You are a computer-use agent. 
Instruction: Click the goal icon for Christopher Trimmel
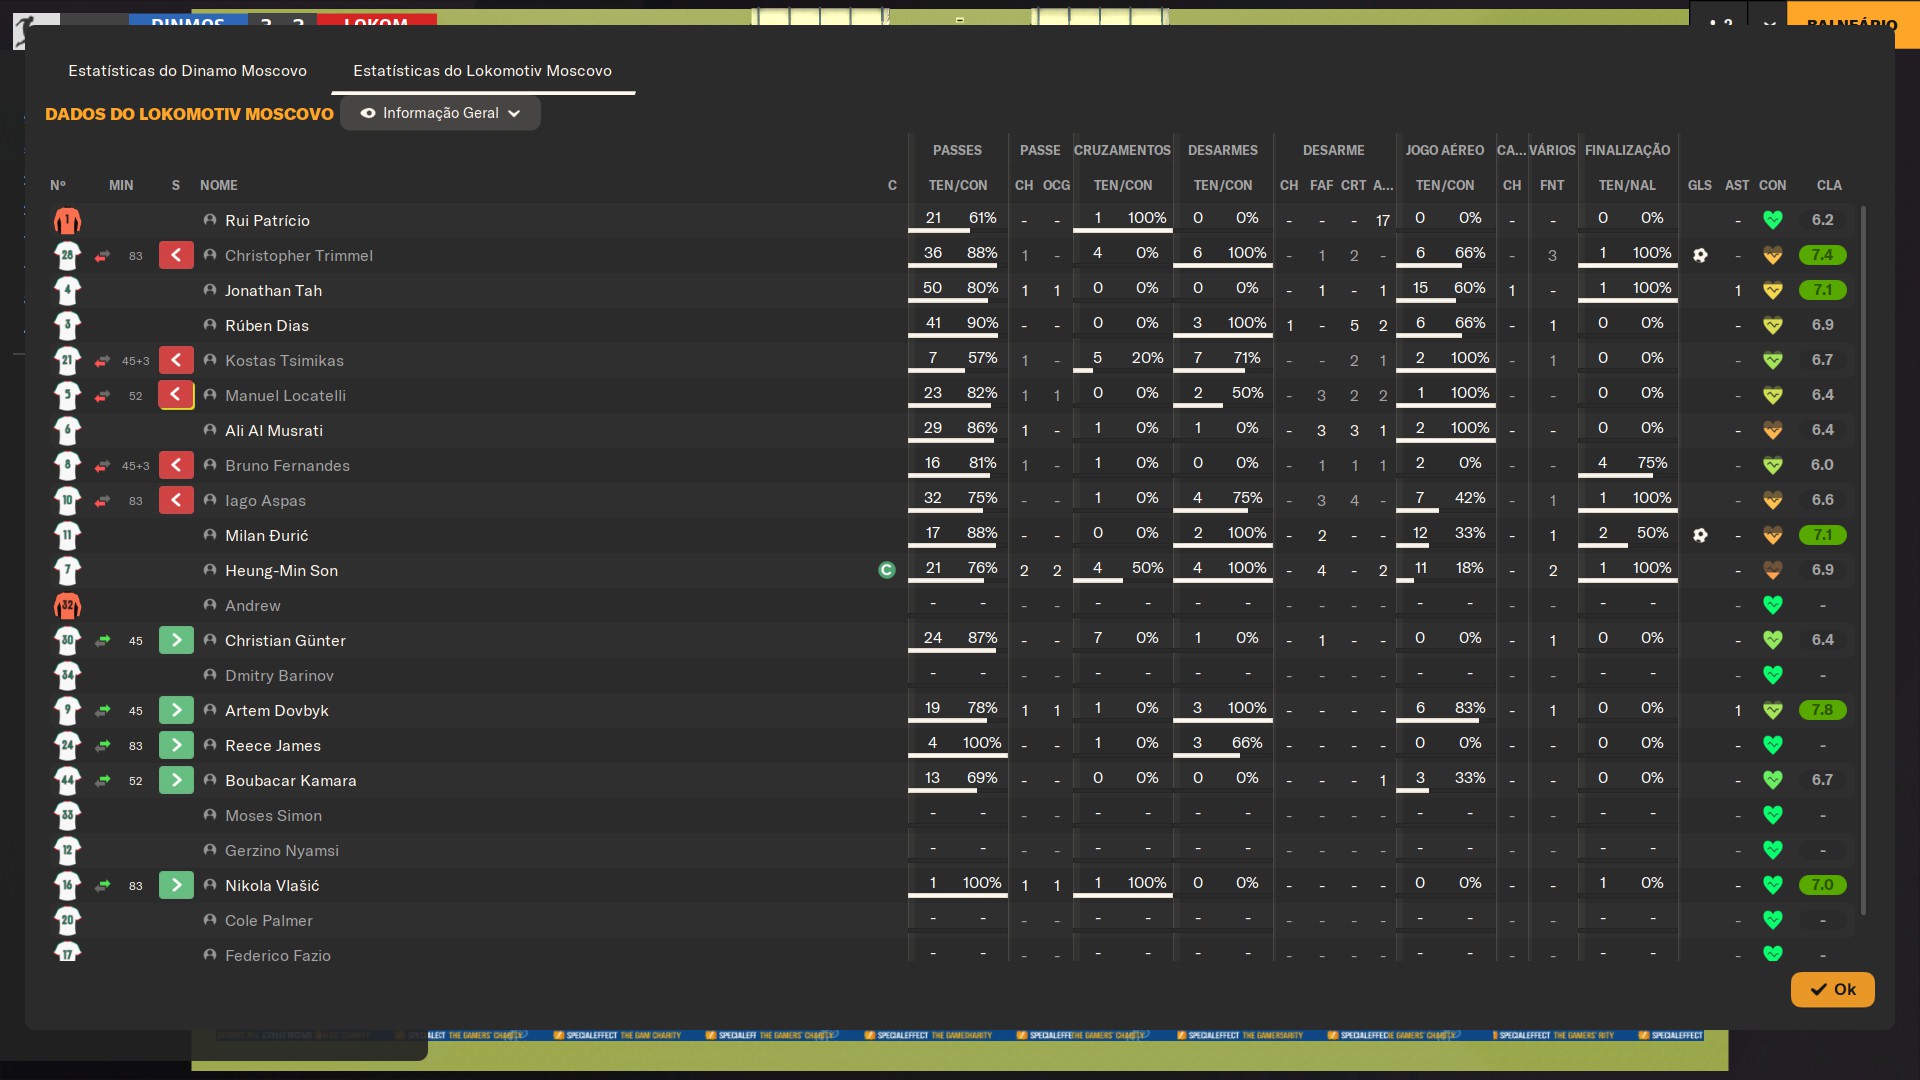1700,255
